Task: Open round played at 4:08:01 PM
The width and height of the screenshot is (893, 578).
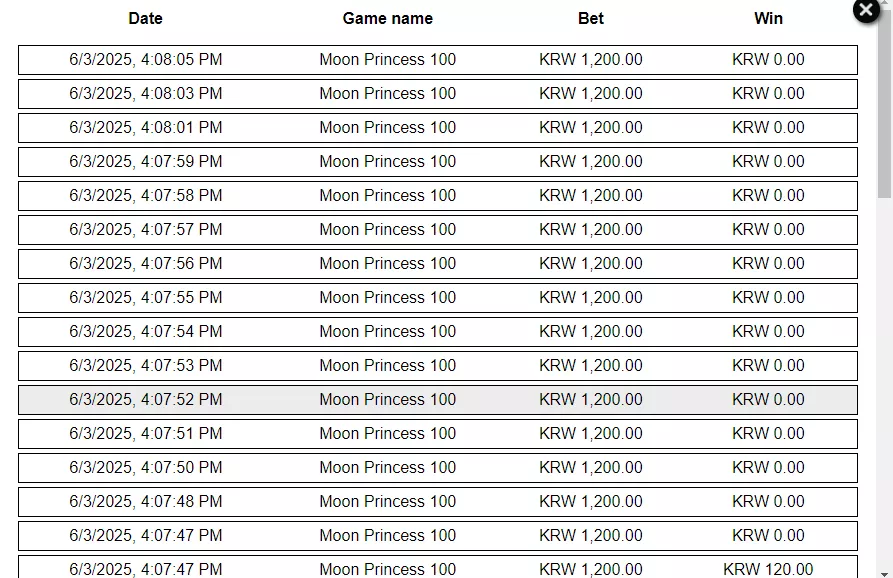Action: (437, 128)
